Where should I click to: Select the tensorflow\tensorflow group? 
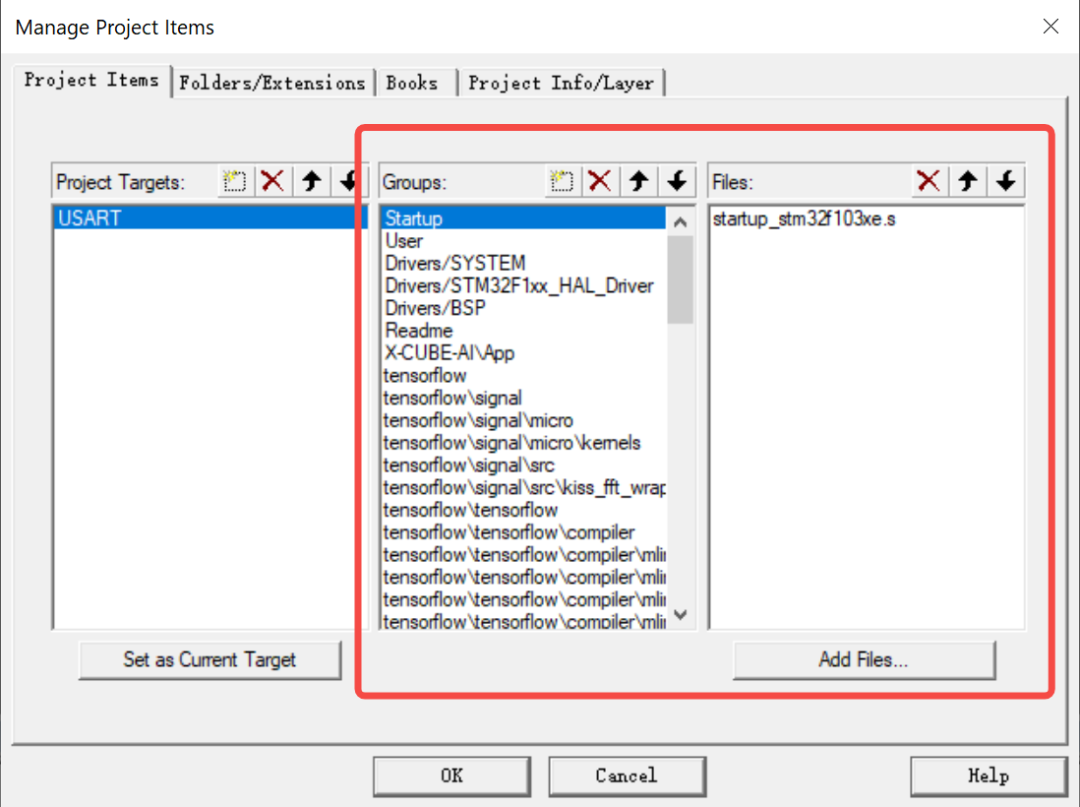pos(523,510)
